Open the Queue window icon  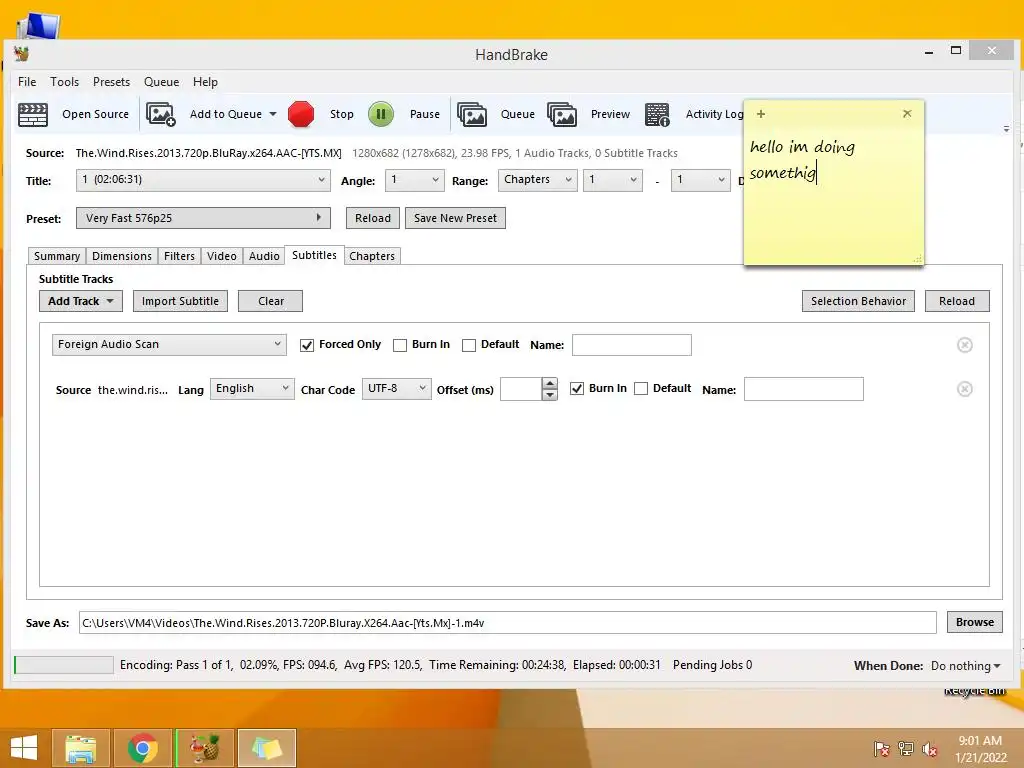472,114
